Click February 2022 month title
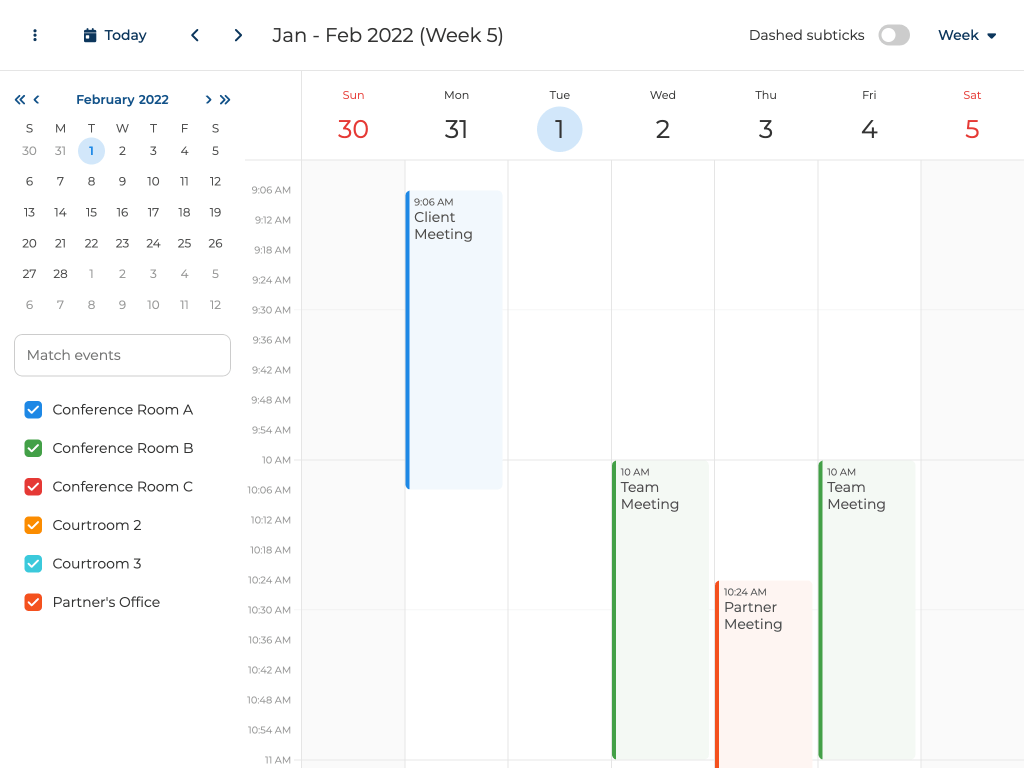 click(122, 99)
